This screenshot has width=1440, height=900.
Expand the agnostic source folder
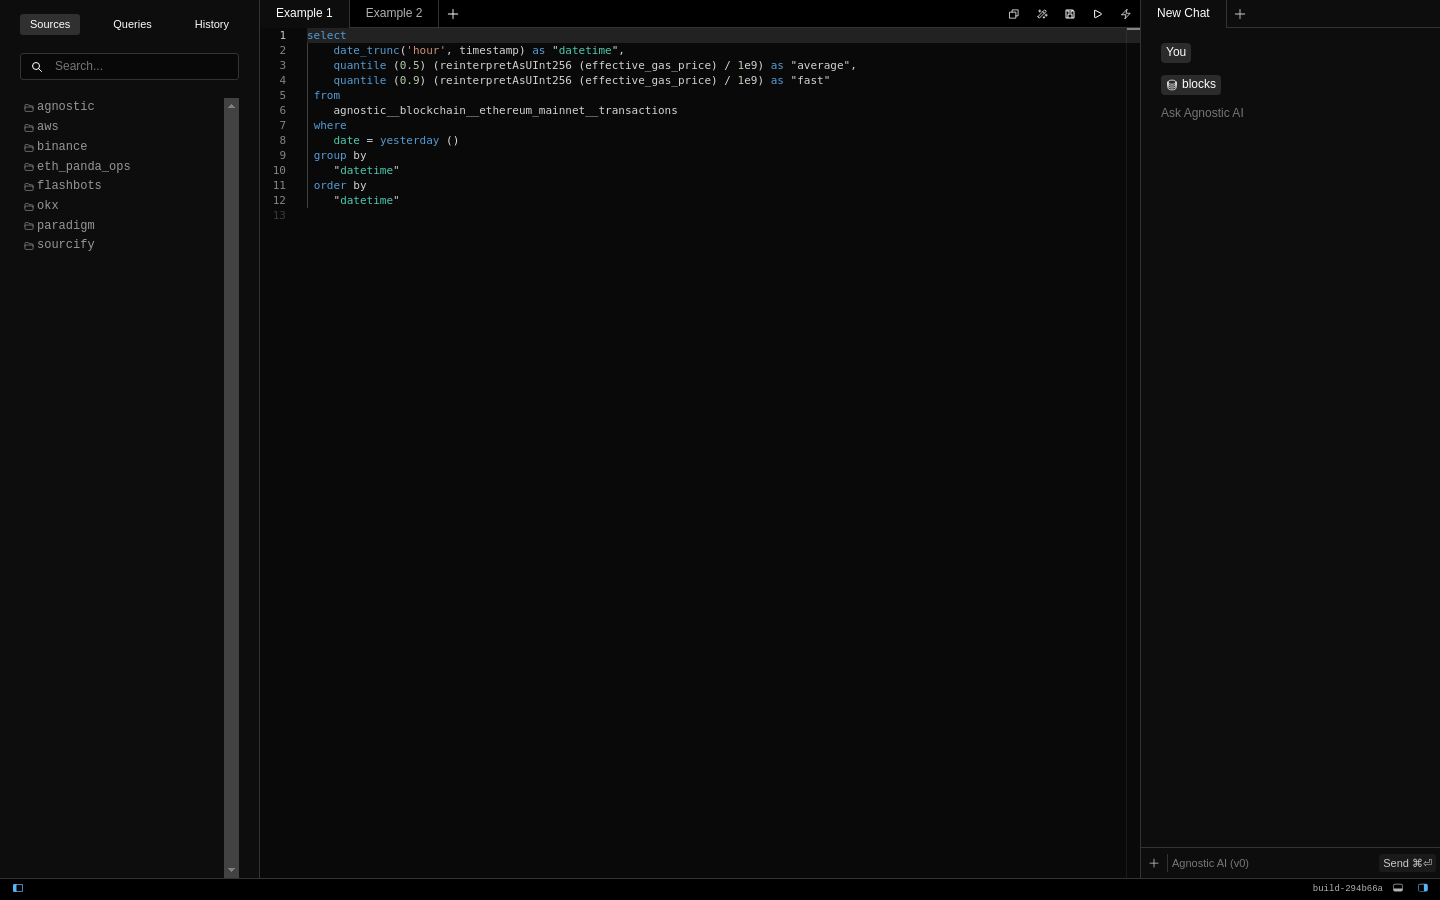pyautogui.click(x=59, y=107)
